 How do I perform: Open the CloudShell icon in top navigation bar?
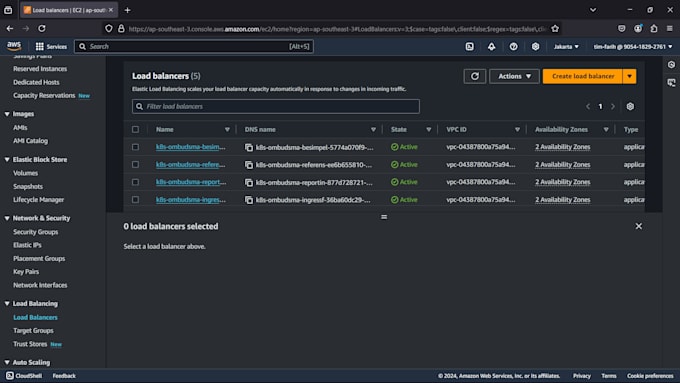(x=470, y=46)
